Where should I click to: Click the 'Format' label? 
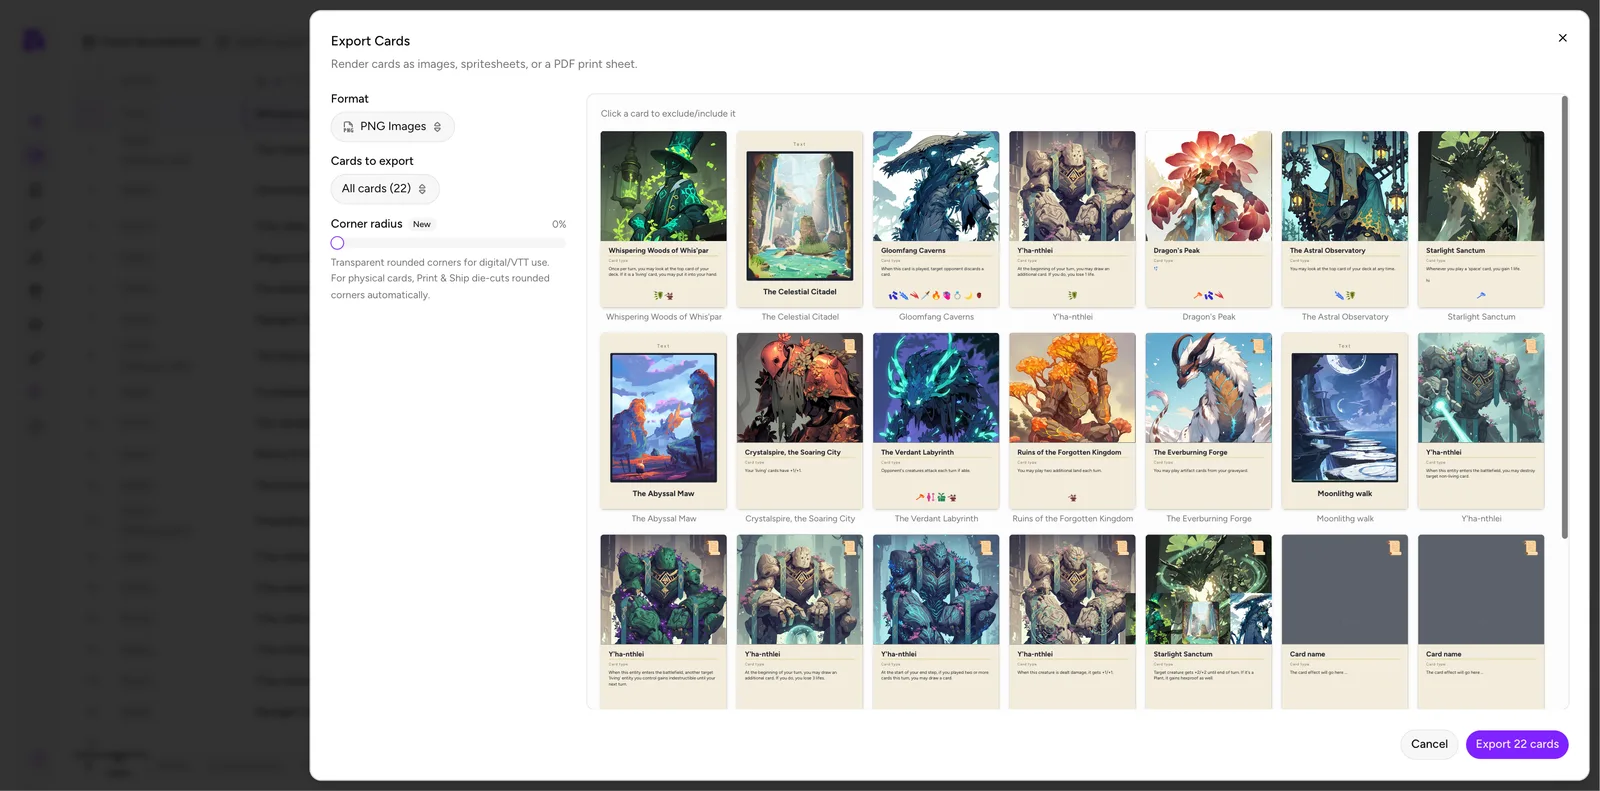coord(350,99)
